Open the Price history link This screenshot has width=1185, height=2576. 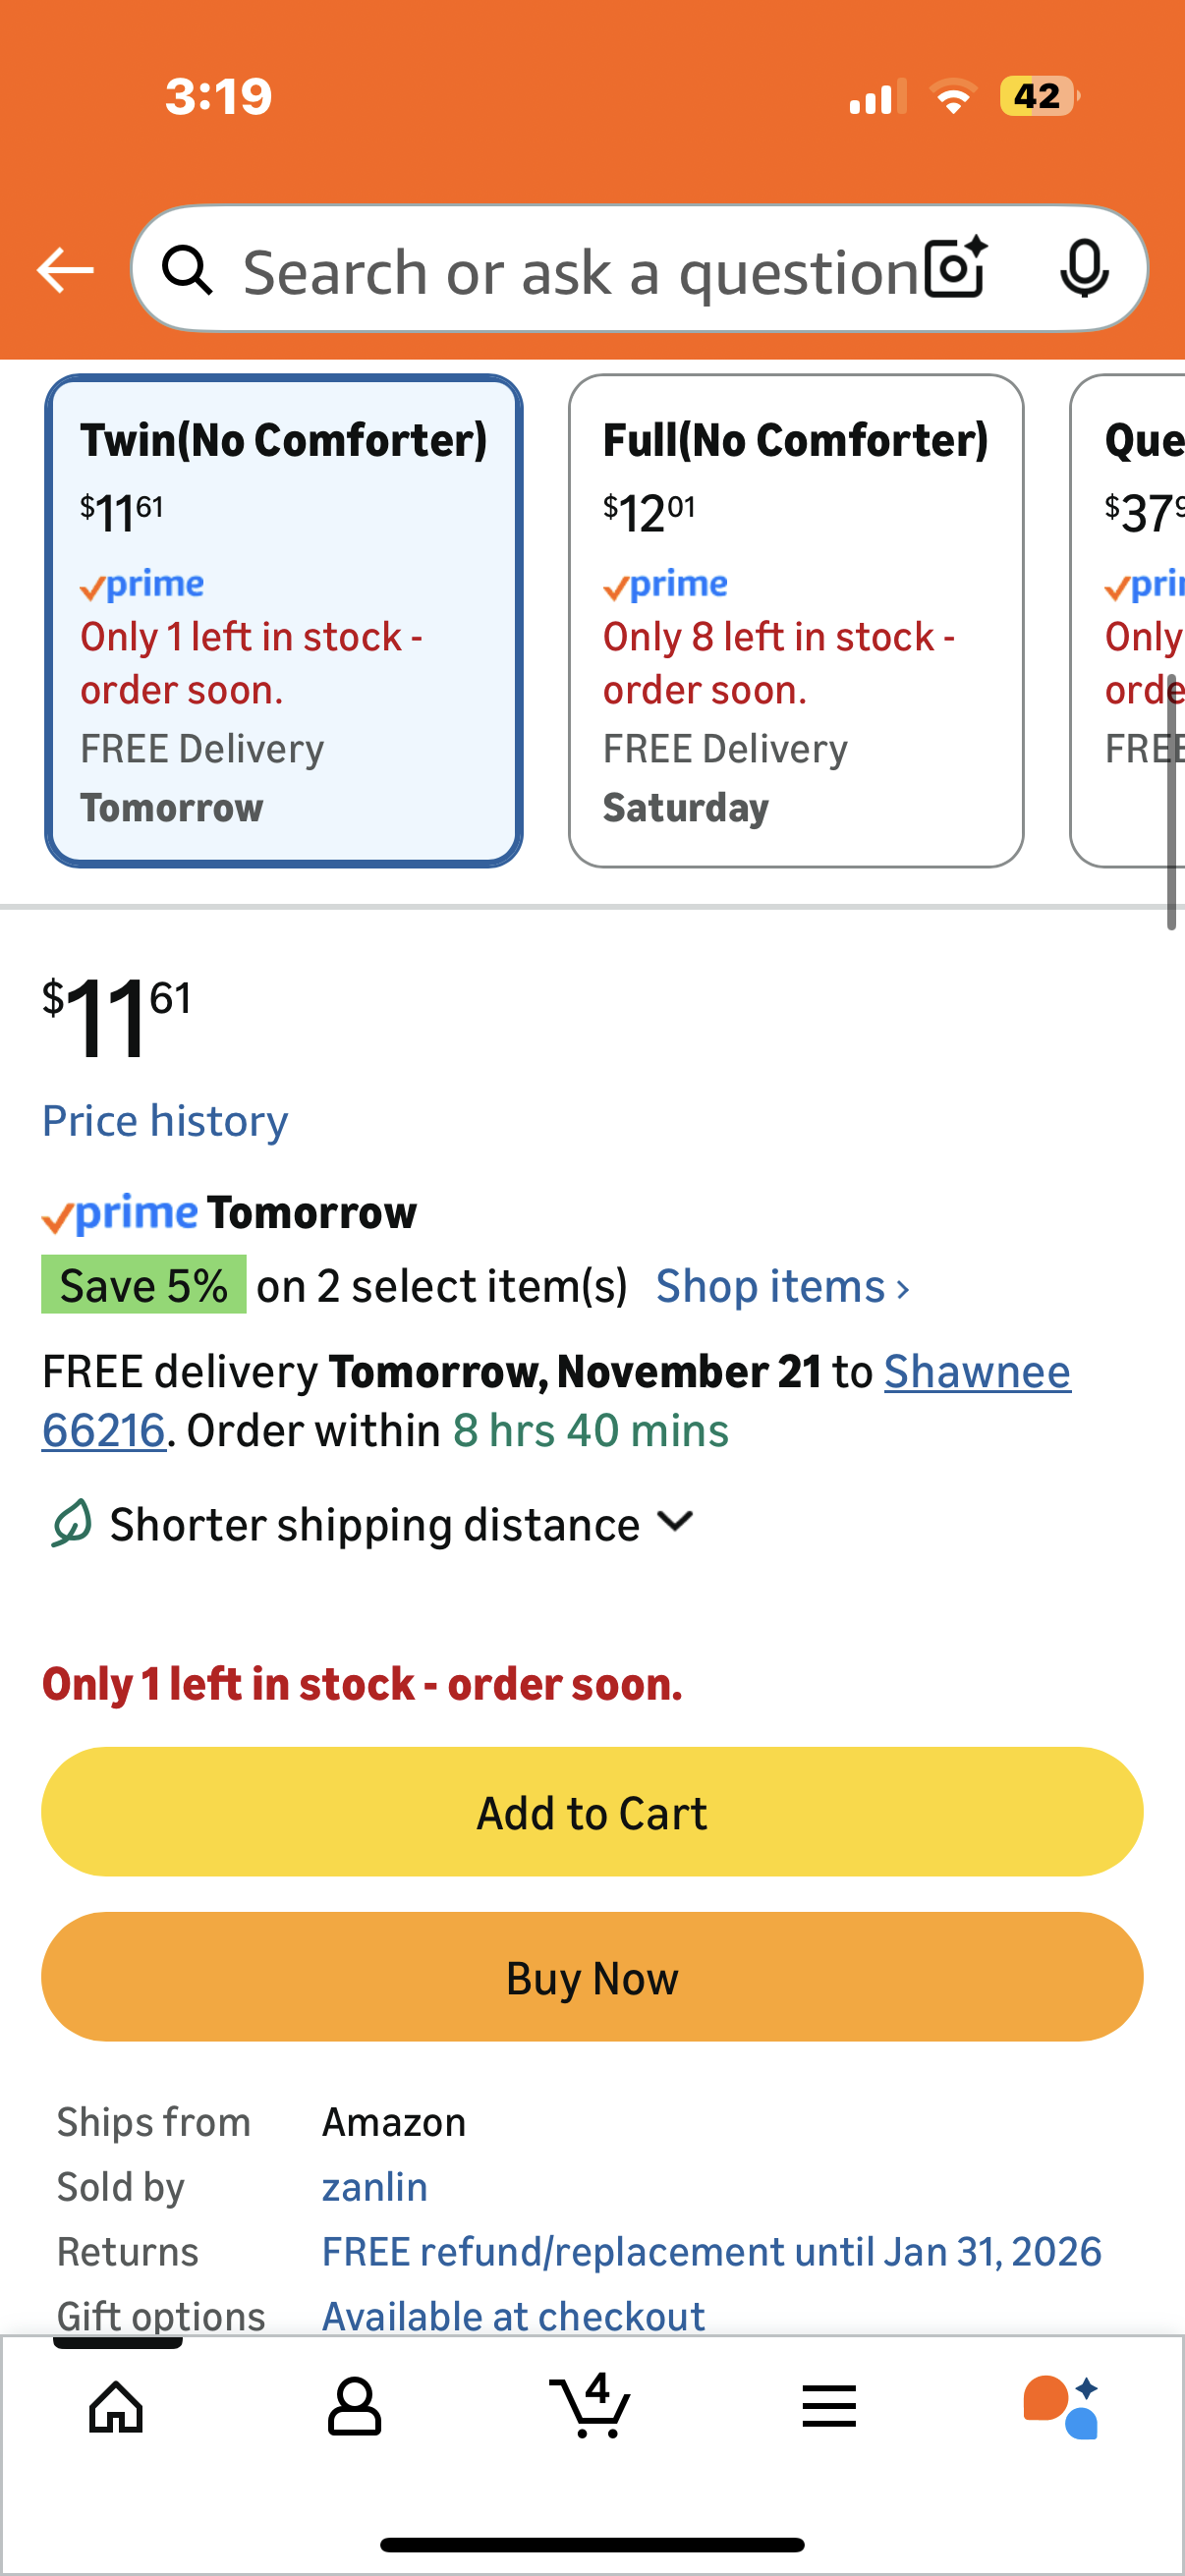coord(165,1121)
